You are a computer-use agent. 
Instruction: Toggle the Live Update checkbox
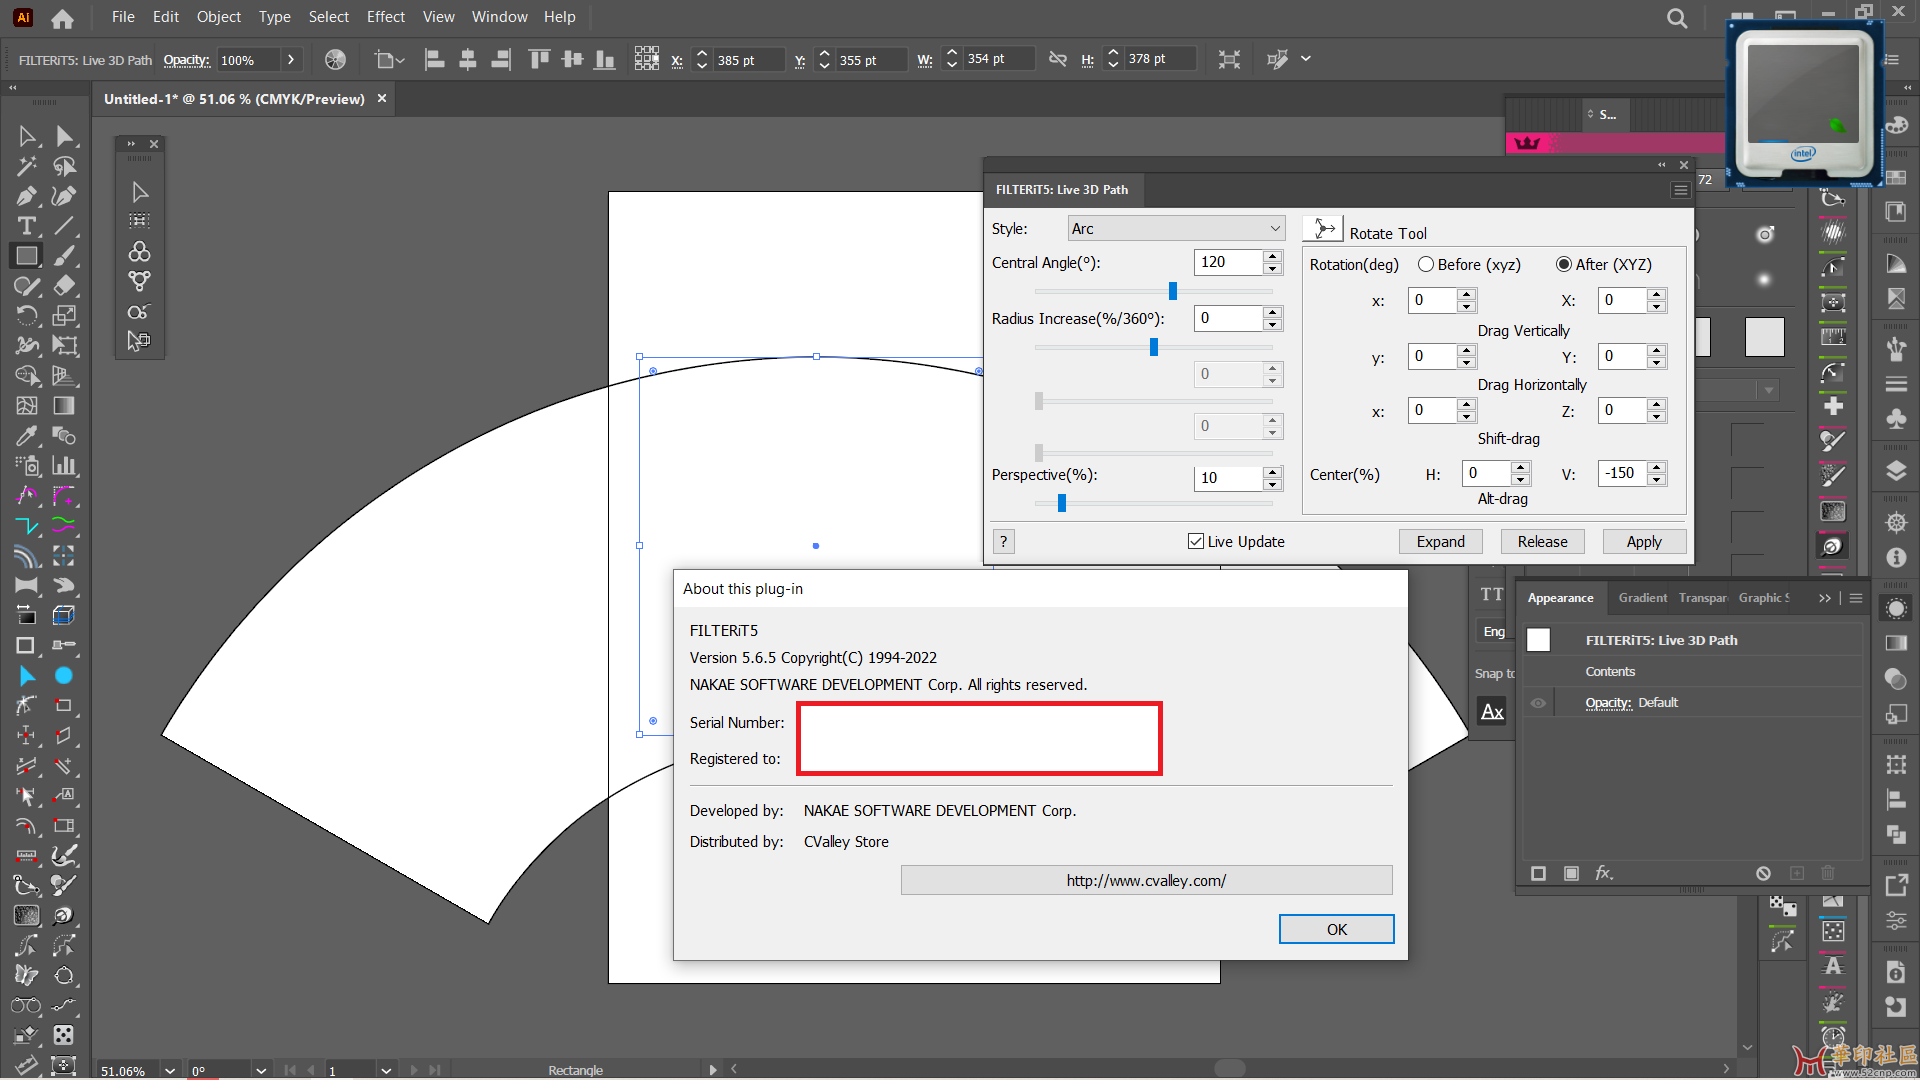[x=1196, y=541]
